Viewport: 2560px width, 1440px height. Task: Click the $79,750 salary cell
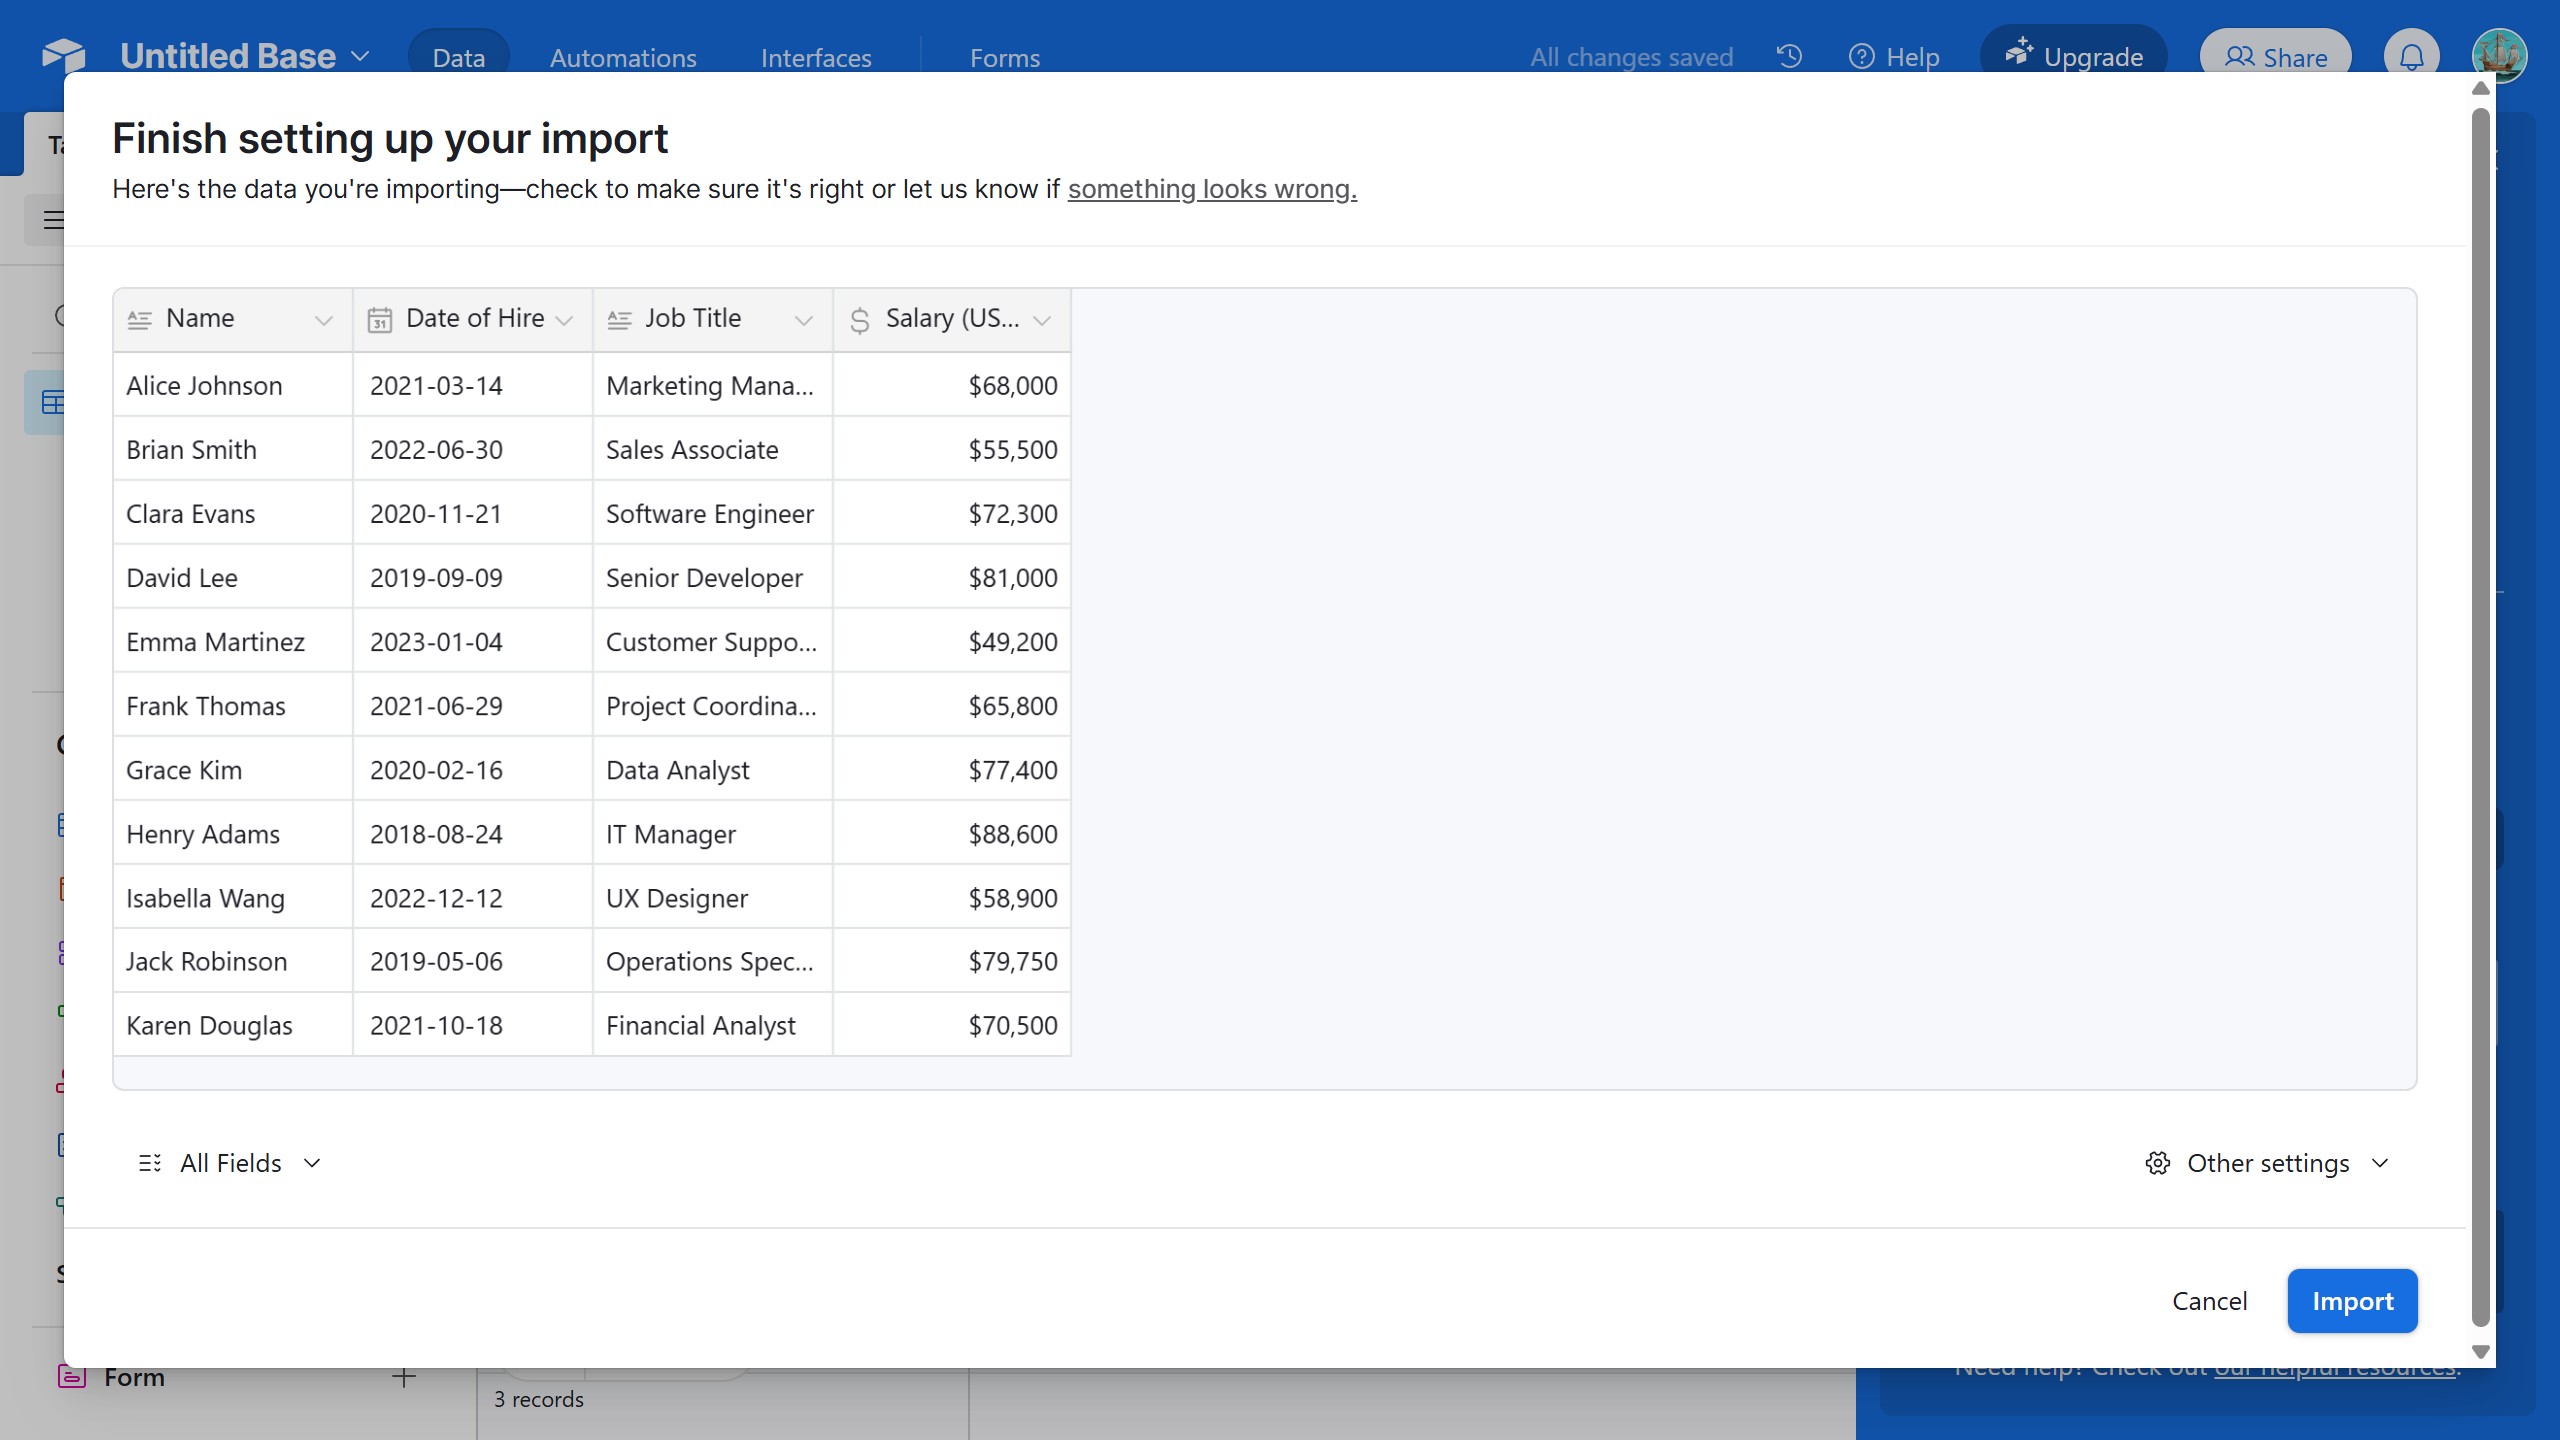pos(952,961)
